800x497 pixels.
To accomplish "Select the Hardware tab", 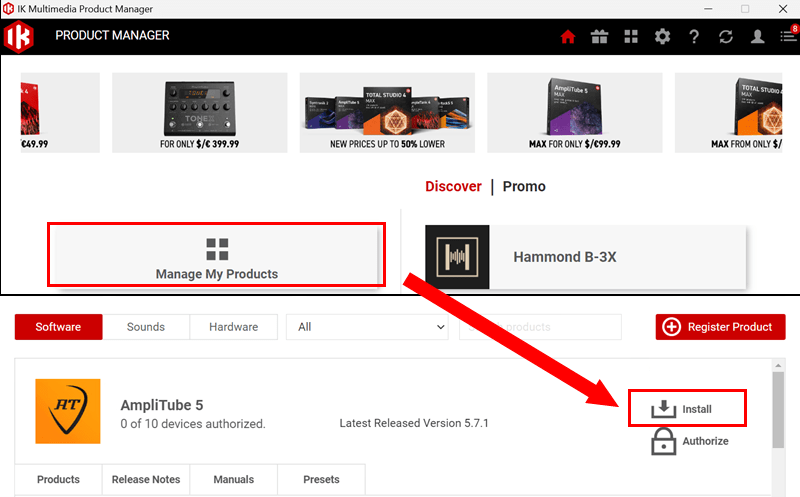I will (234, 327).
